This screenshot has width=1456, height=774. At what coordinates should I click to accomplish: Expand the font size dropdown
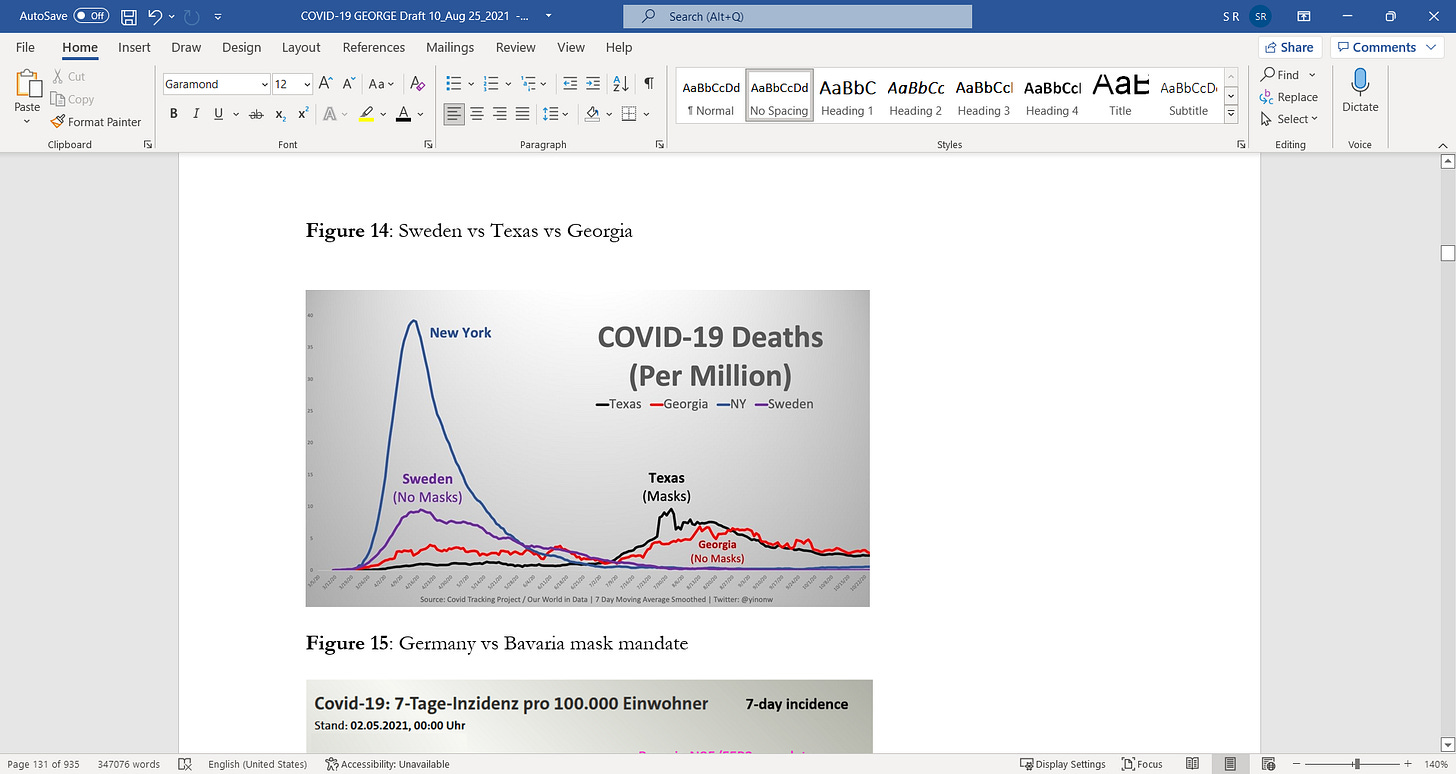tap(308, 85)
